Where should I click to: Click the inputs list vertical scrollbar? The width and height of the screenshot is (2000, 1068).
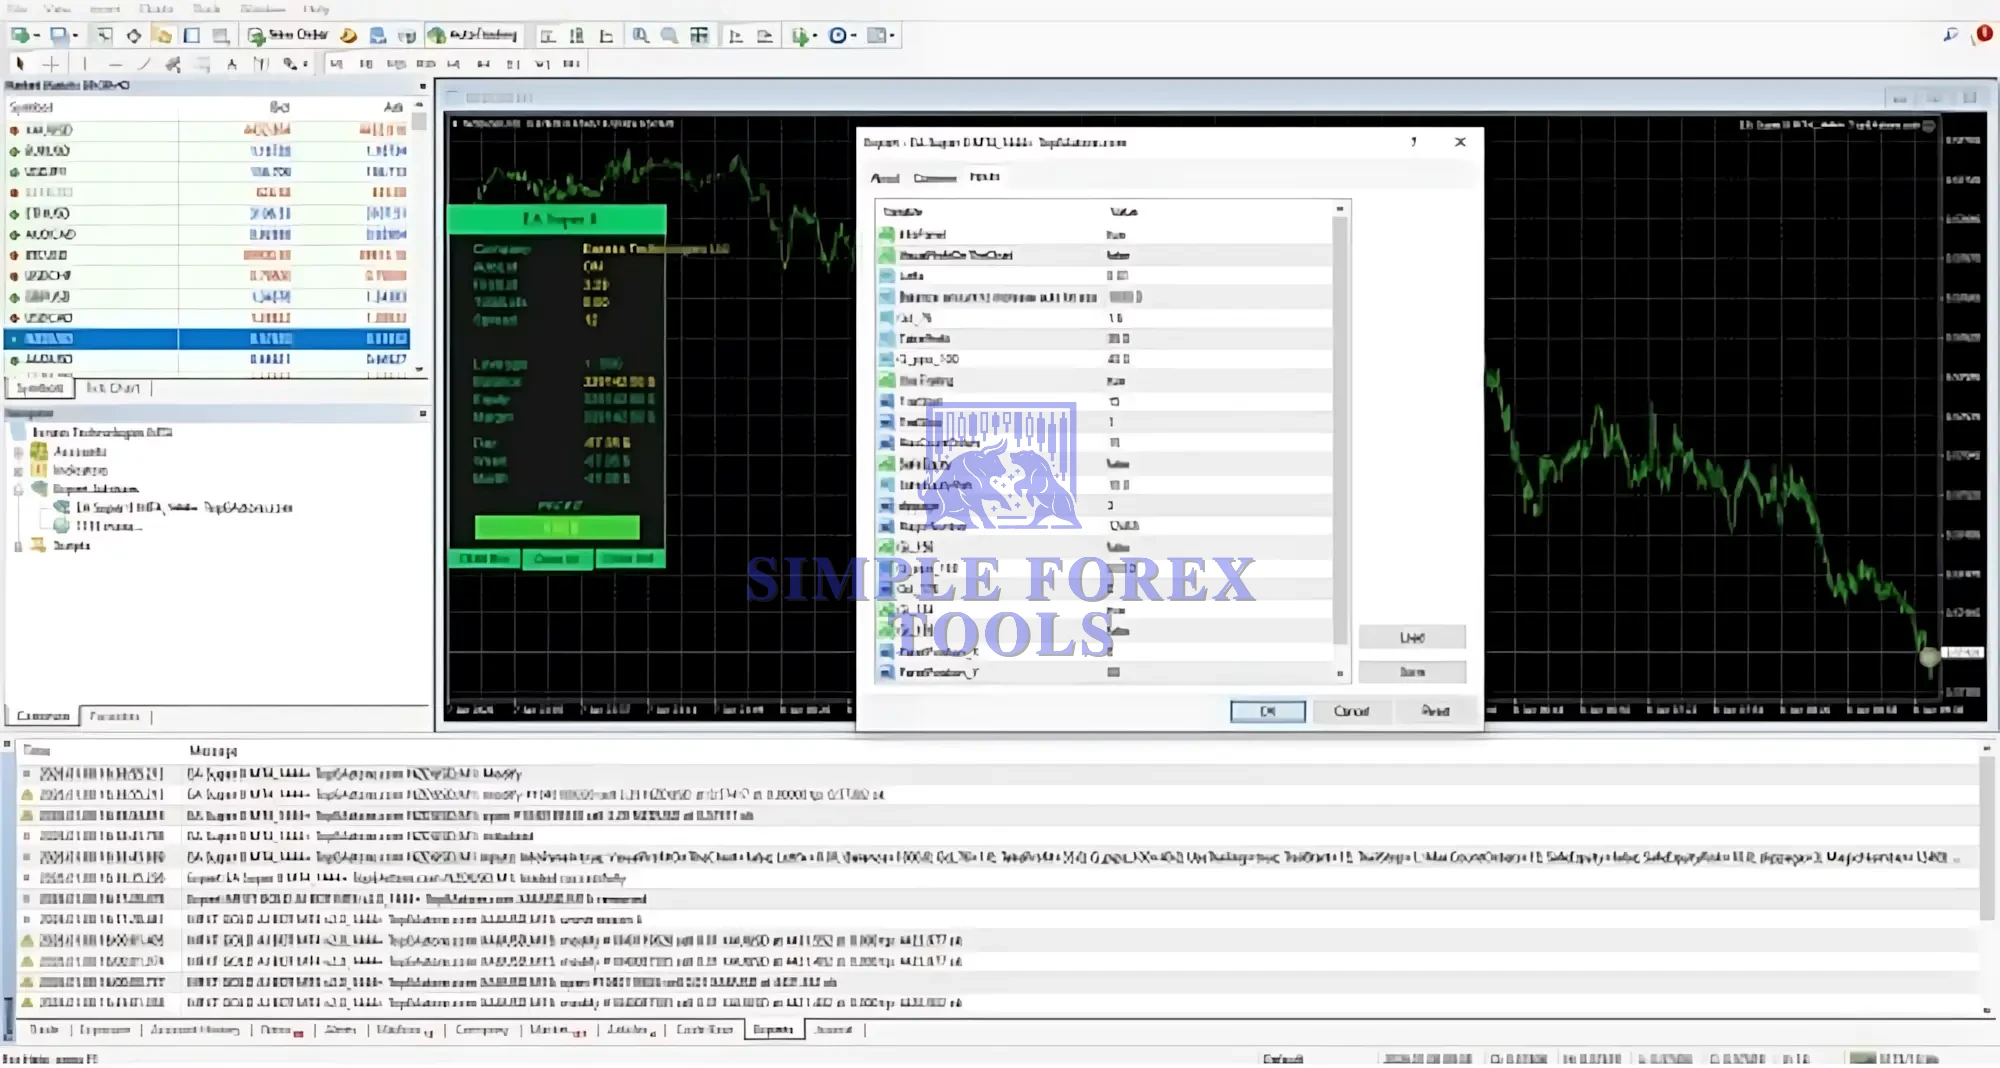(x=1340, y=430)
